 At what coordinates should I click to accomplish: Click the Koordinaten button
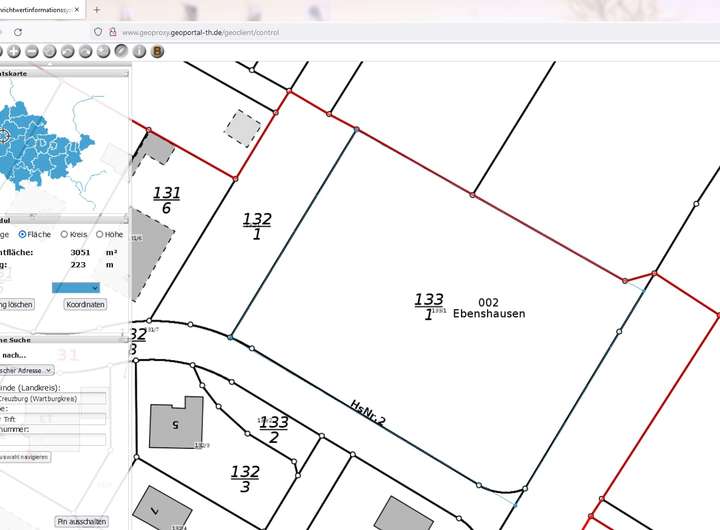point(85,304)
